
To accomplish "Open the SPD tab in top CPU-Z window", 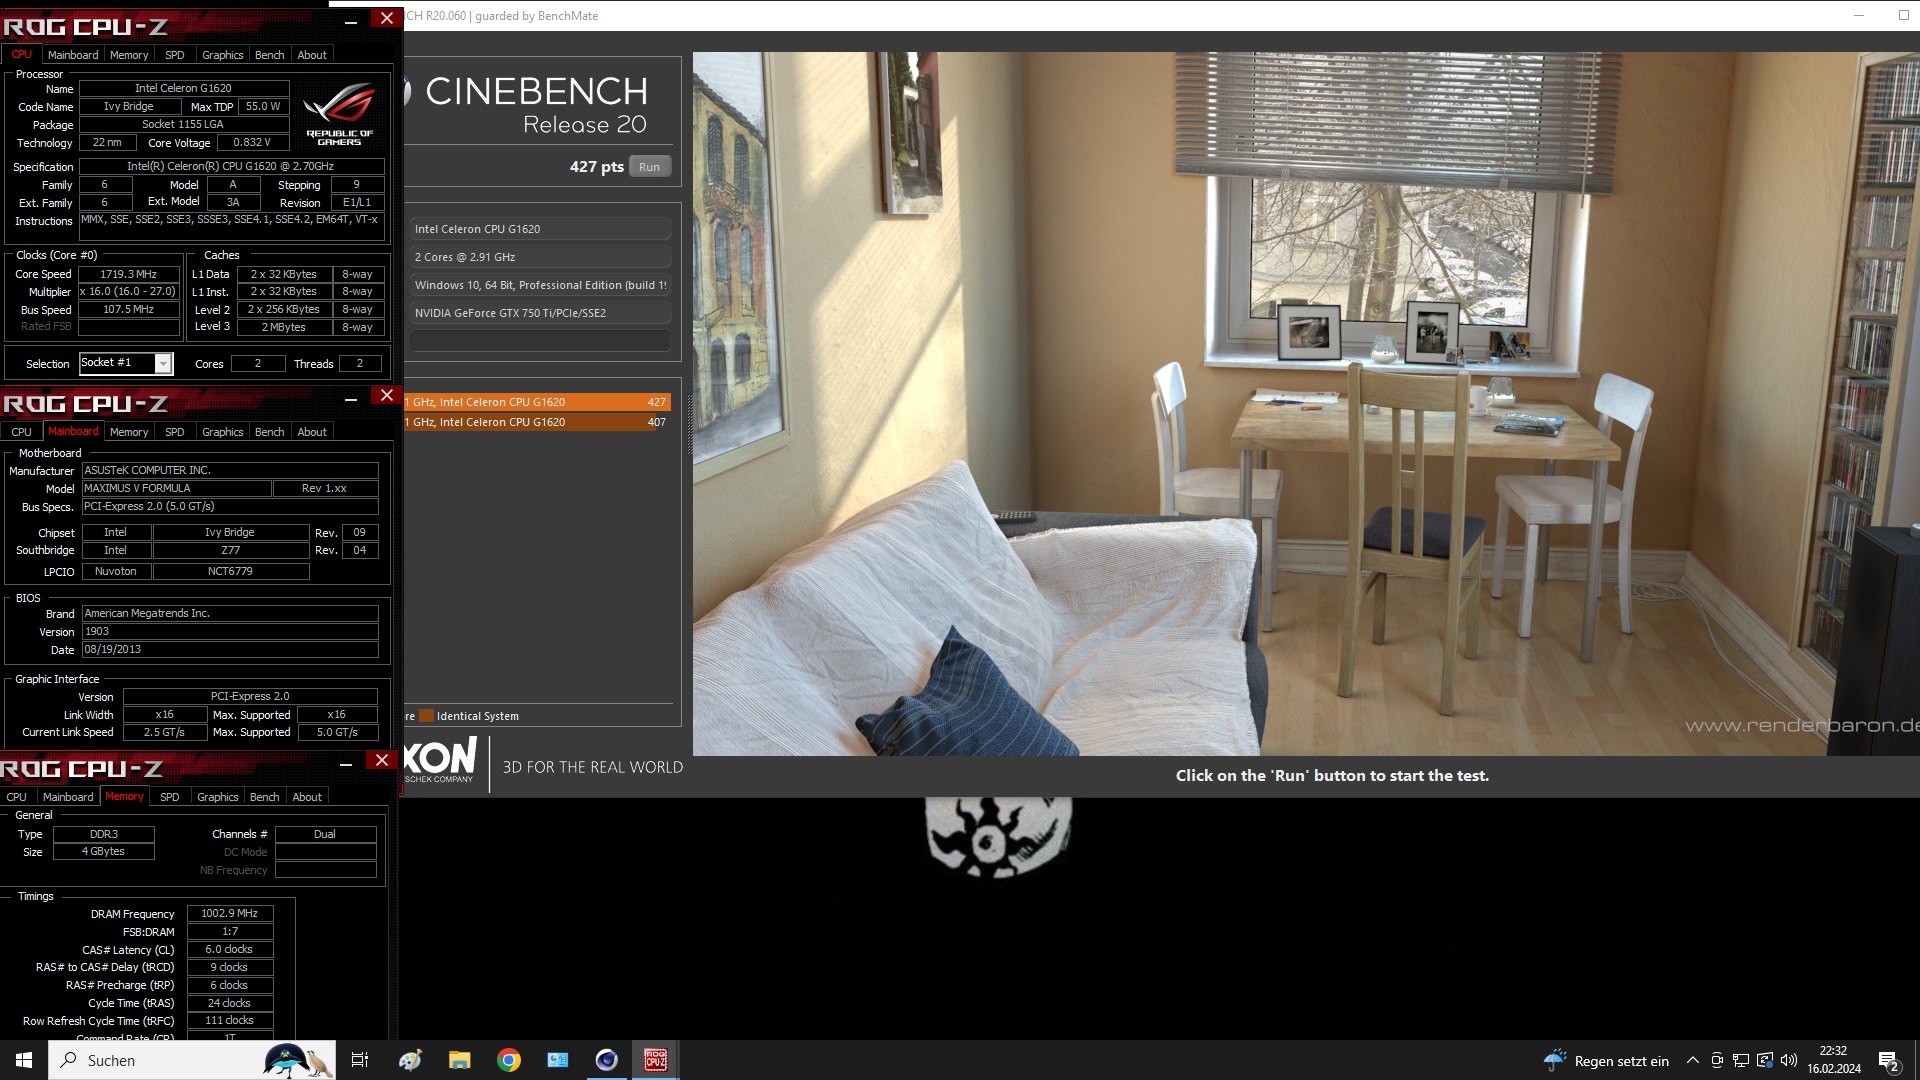I will pos(174,55).
